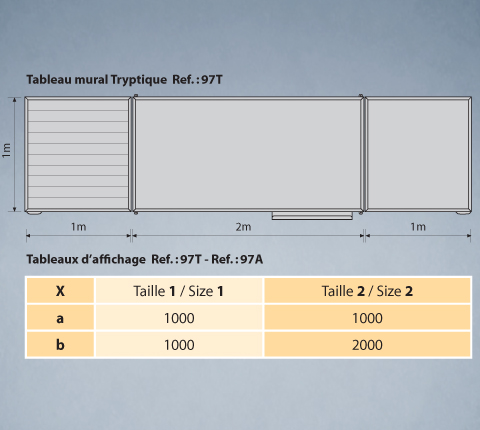Image resolution: width=480 pixels, height=430 pixels.
Task: Click the right 1m width dimension label
Action: pyautogui.click(x=418, y=227)
